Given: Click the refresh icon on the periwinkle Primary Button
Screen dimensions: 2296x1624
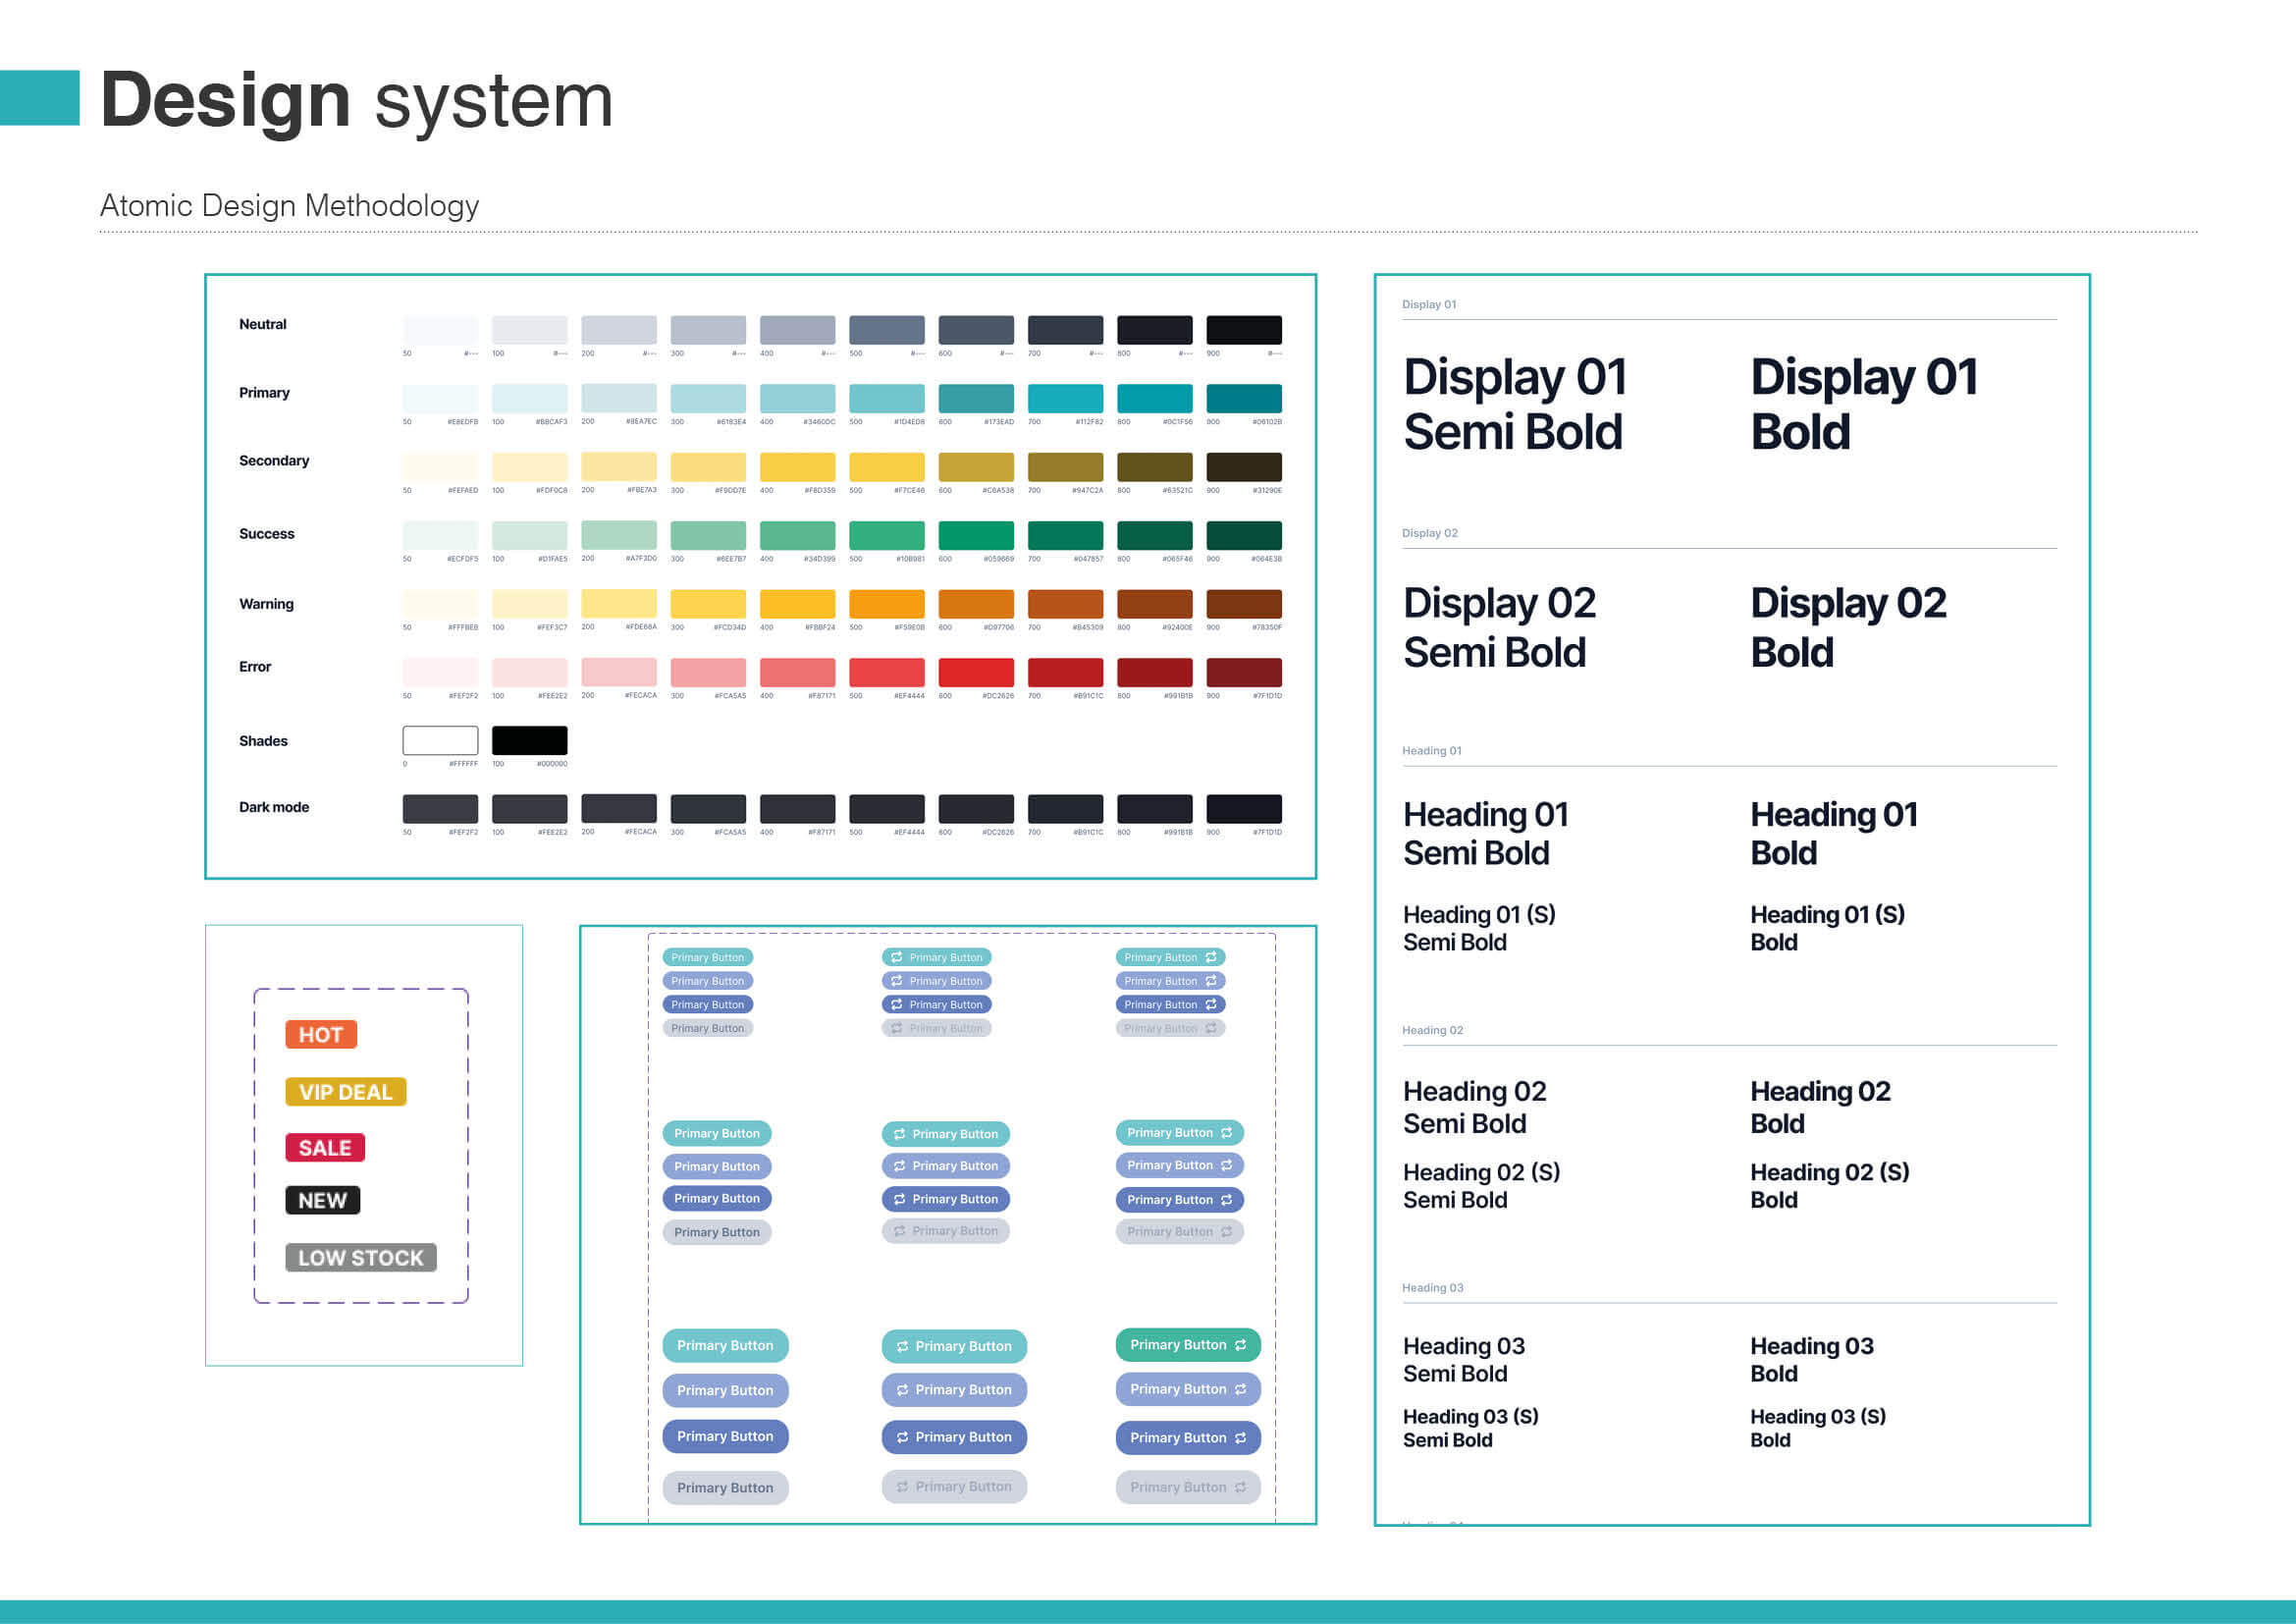Looking at the screenshot, I should click(x=899, y=1166).
